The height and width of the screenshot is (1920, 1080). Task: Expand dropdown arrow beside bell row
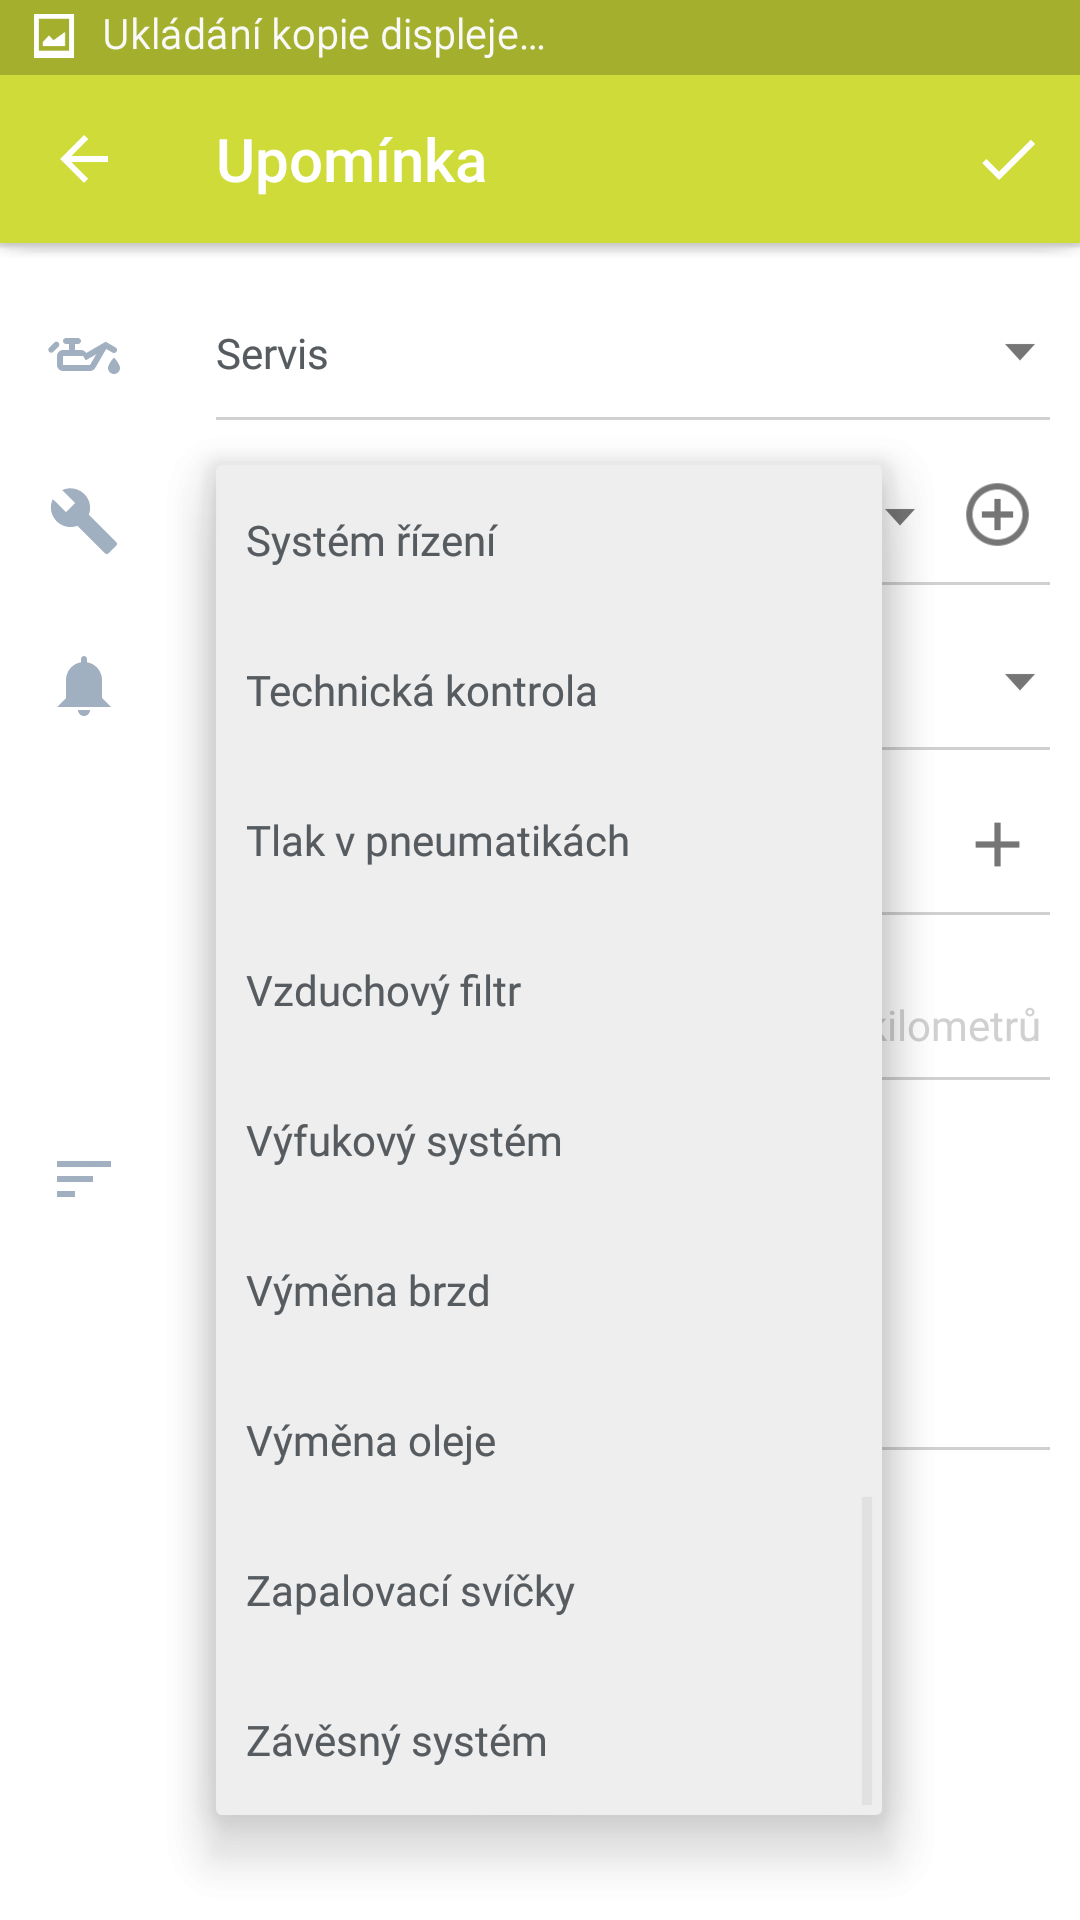click(1019, 682)
